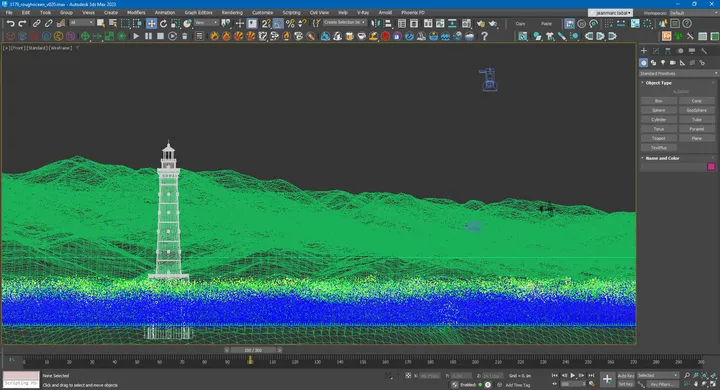Choose the Select Object tool
Viewport: 720px width, 390px height.
[x=101, y=23]
